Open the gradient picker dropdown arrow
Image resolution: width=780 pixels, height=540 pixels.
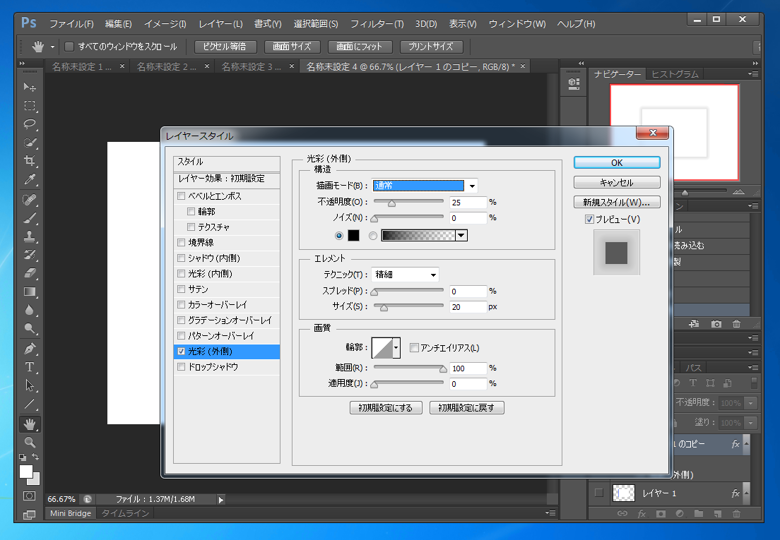click(462, 236)
